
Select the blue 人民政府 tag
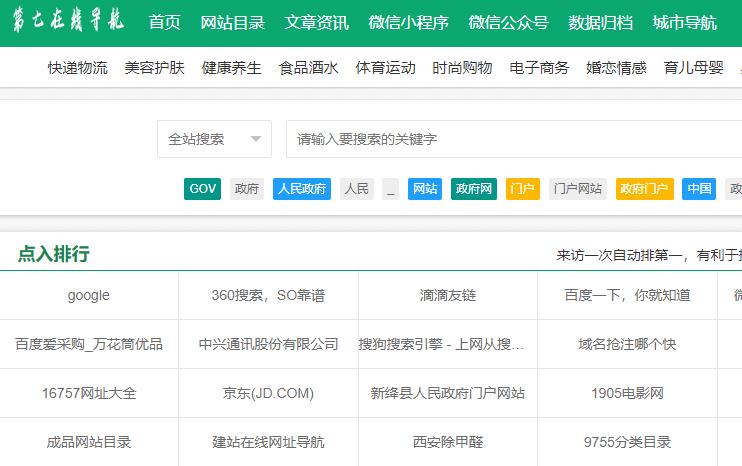click(x=302, y=189)
